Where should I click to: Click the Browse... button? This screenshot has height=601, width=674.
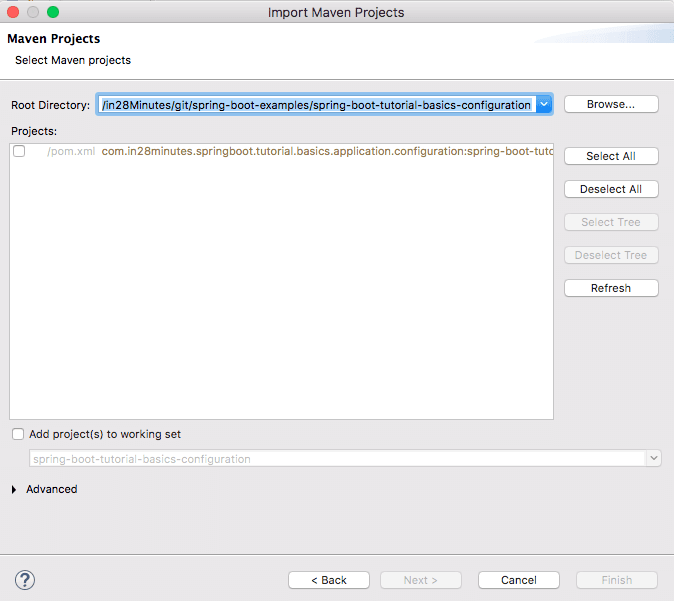(611, 104)
